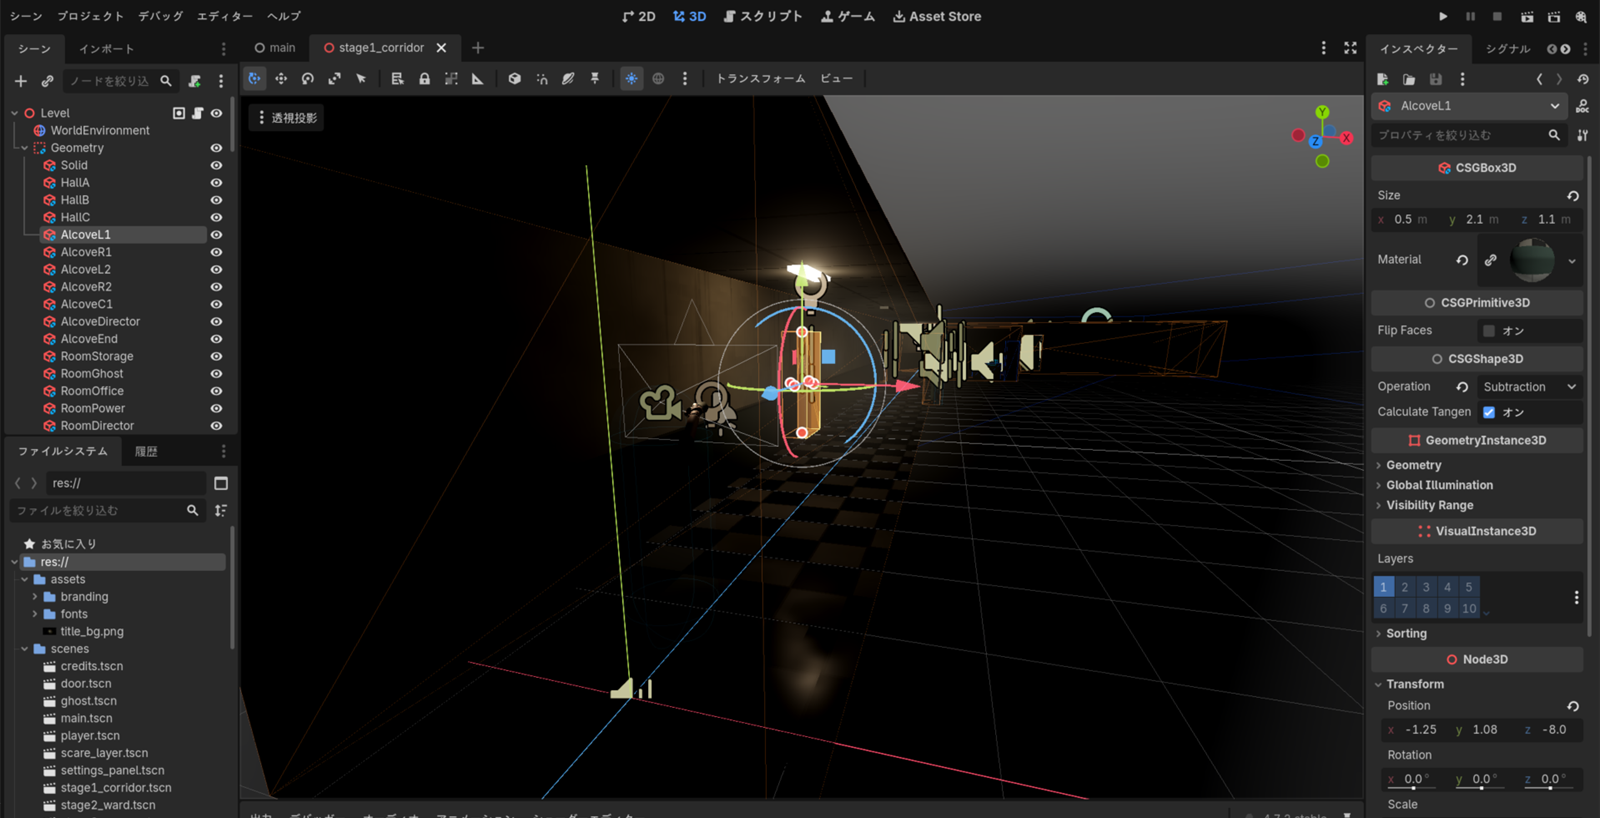
Task: Add a new child node with the plus icon
Action: pyautogui.click(x=21, y=81)
